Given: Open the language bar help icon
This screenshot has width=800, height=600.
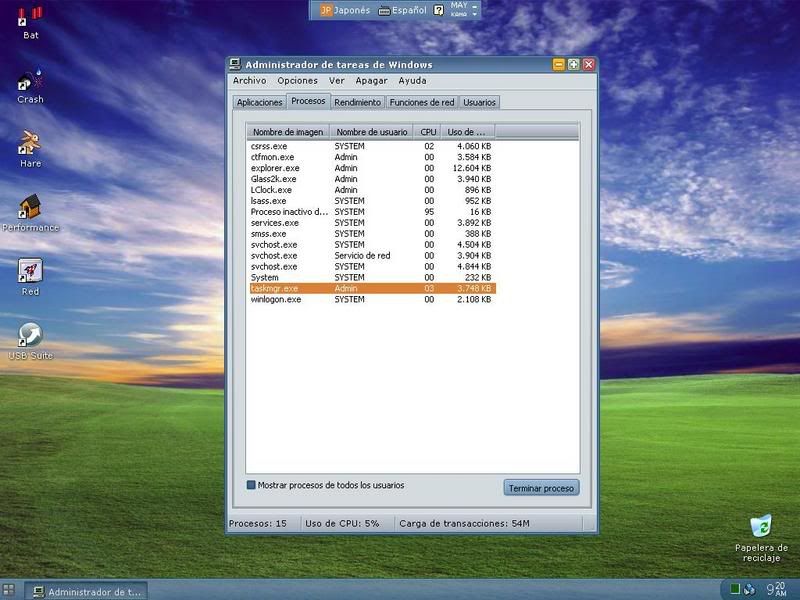Looking at the screenshot, I should tap(438, 10).
